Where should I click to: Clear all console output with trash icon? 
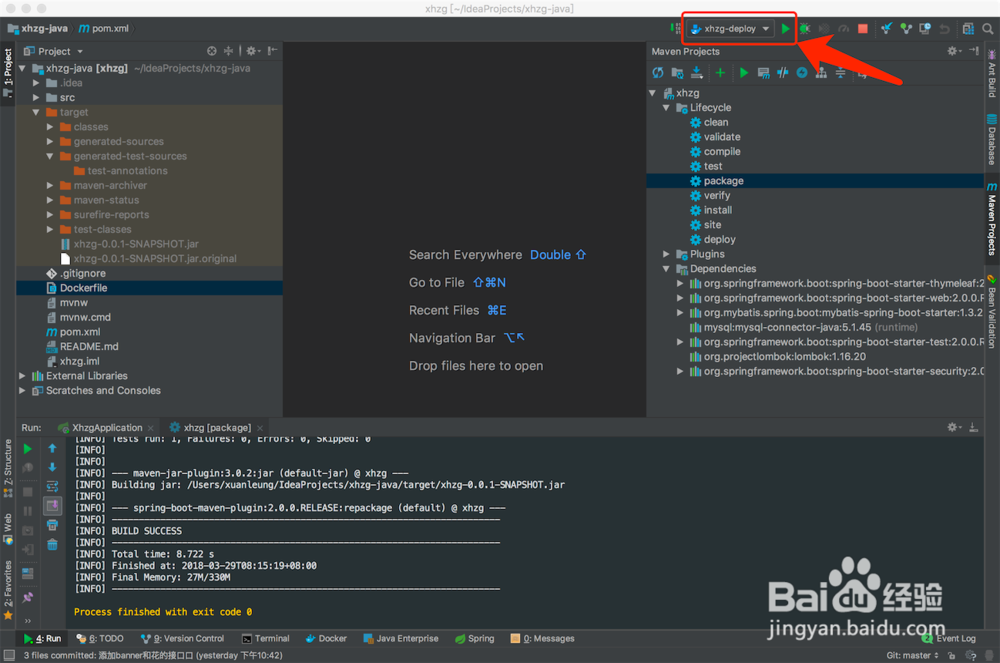pos(52,545)
